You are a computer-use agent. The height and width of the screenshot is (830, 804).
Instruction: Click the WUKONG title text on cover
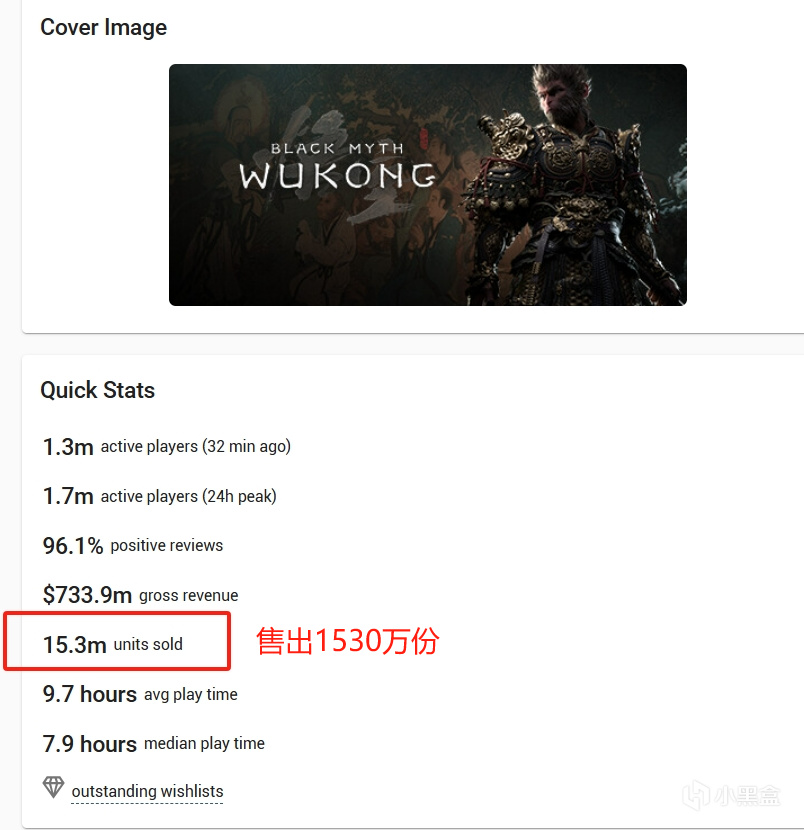[337, 175]
